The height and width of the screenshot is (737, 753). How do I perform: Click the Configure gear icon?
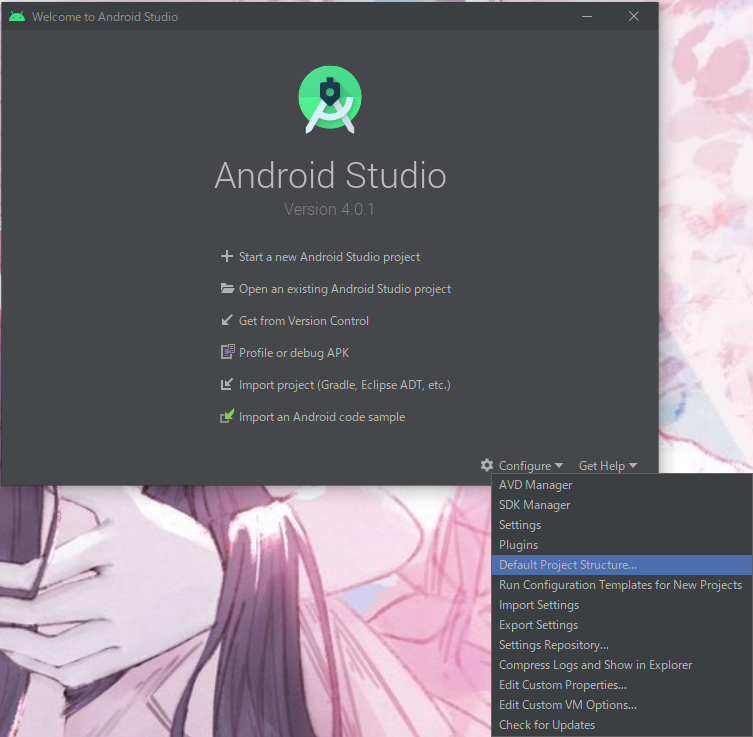pos(487,465)
